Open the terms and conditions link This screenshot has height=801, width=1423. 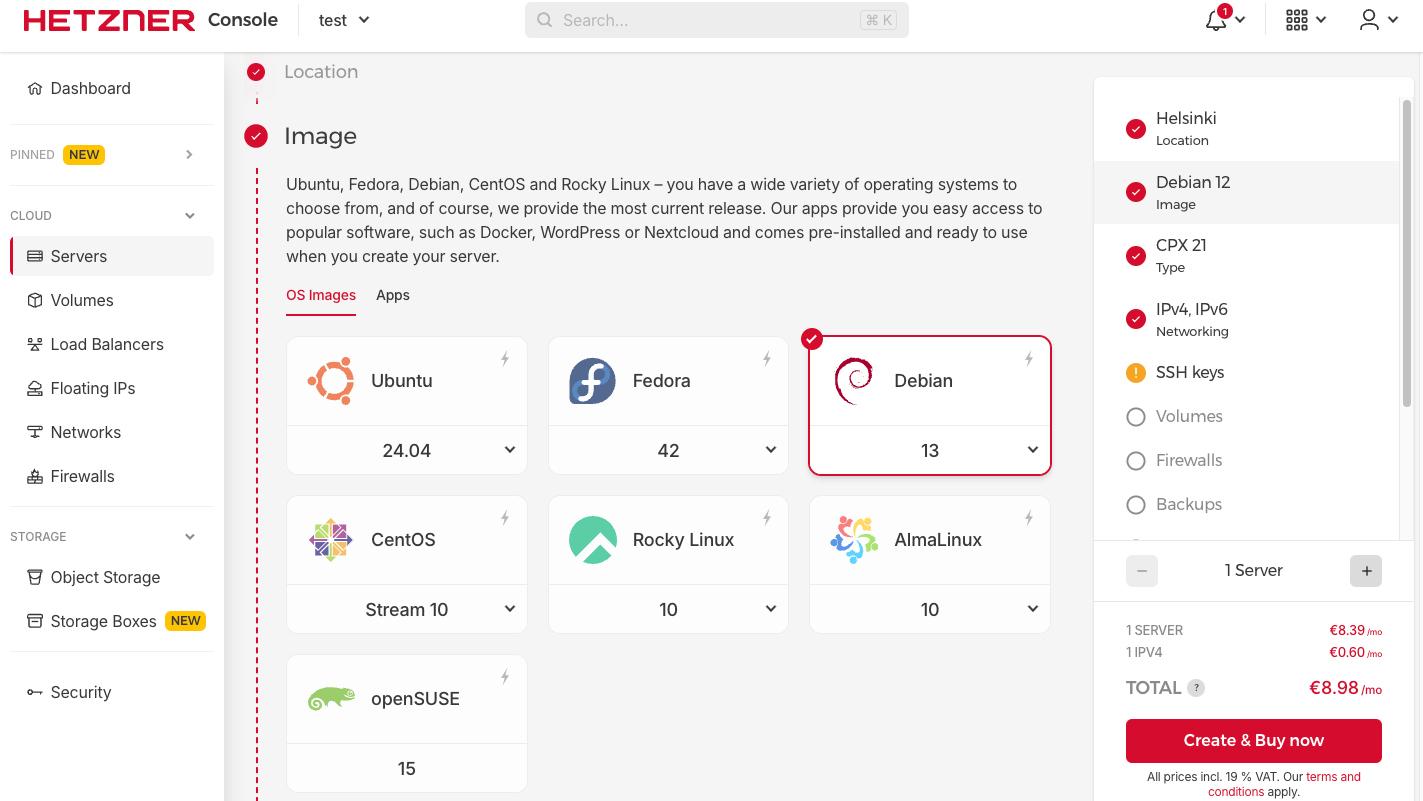click(1332, 777)
